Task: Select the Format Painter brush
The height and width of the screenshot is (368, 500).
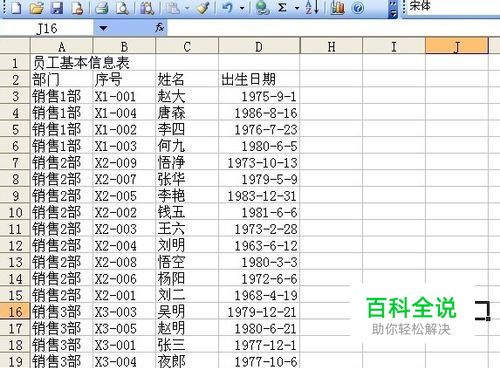Action: (x=203, y=8)
